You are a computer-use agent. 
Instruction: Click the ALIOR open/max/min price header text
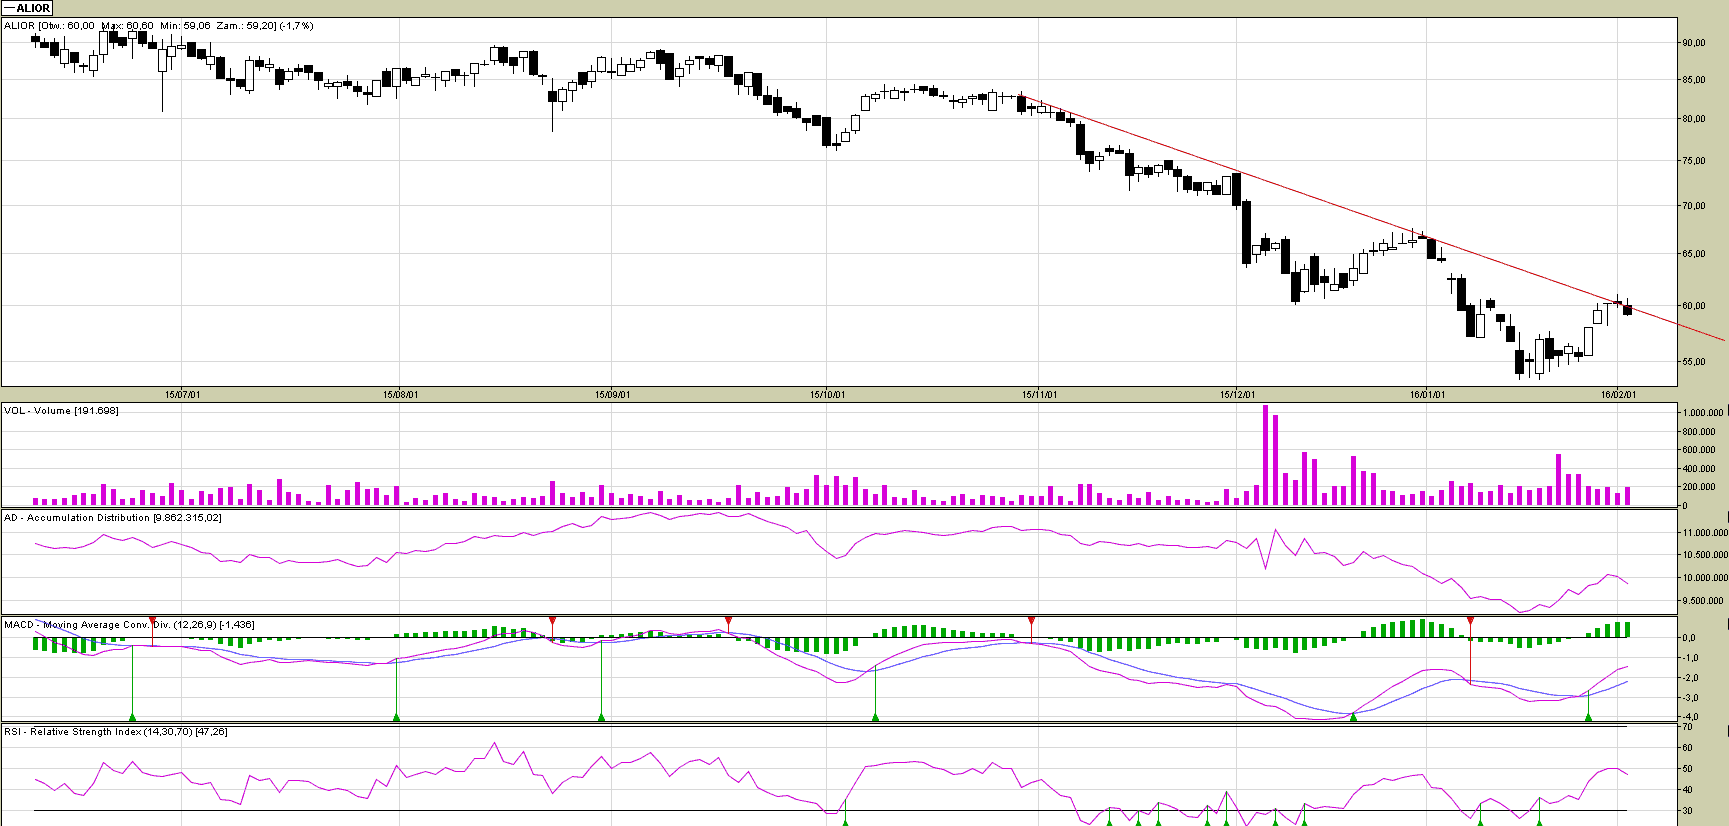click(x=158, y=26)
